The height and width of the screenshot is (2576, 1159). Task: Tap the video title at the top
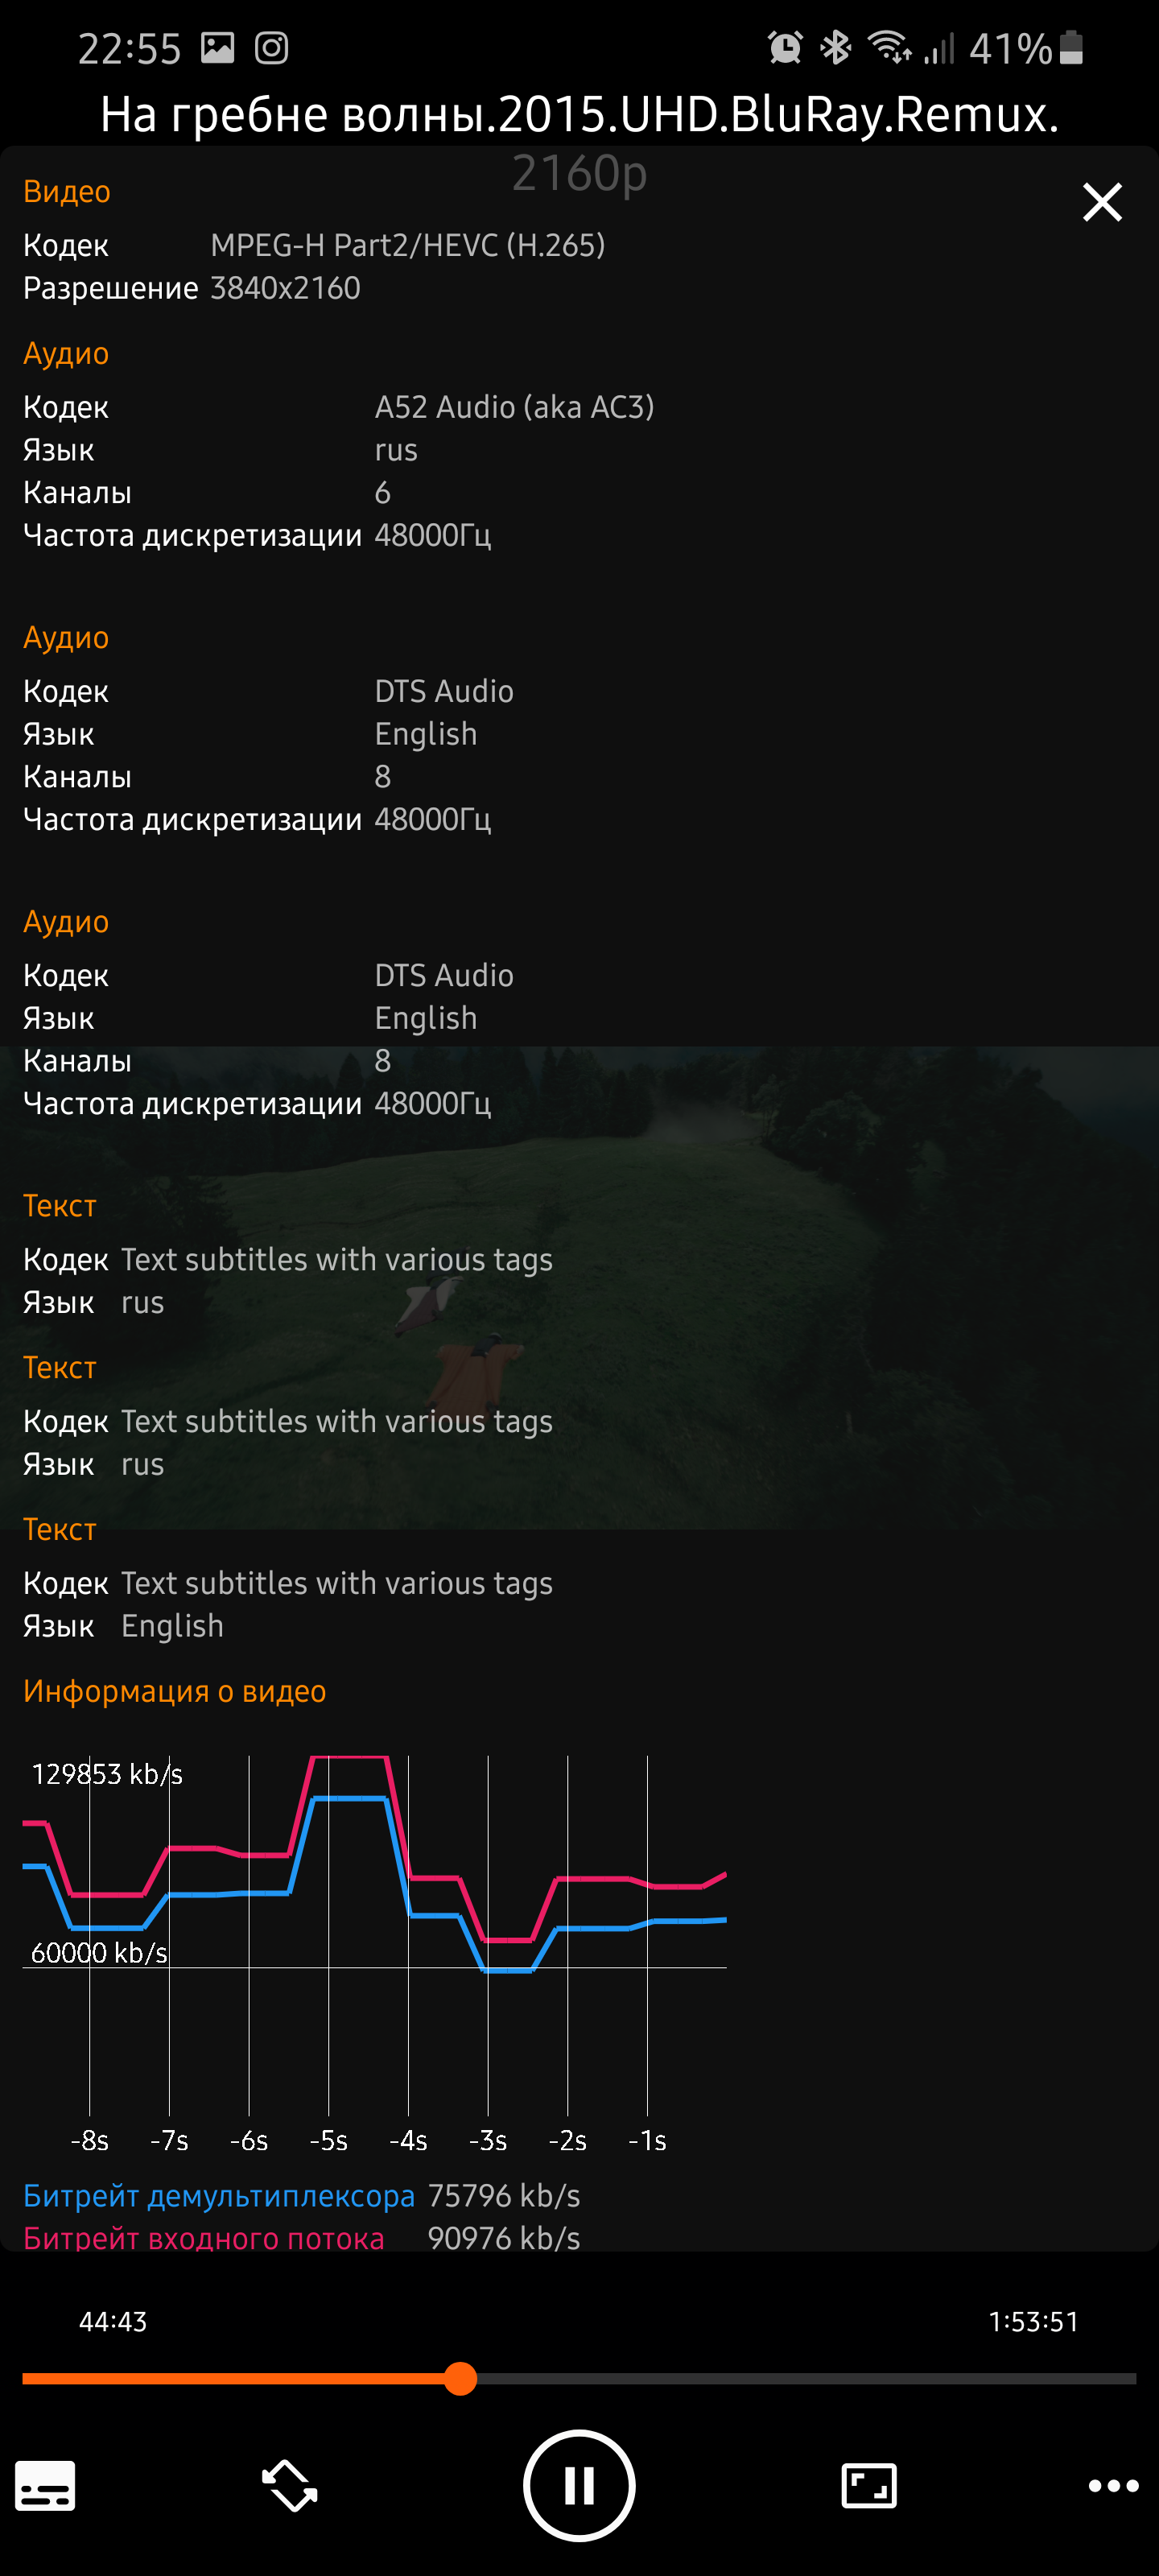(x=579, y=115)
